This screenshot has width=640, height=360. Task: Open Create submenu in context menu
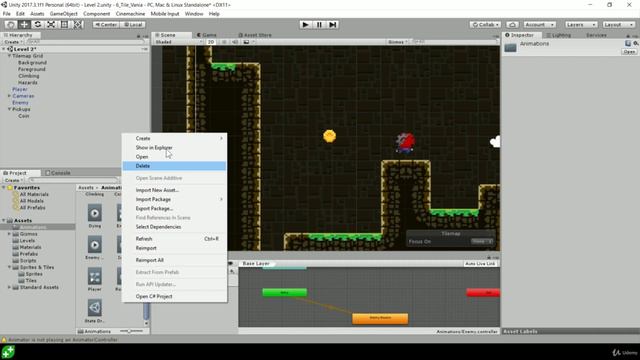pyautogui.click(x=174, y=138)
